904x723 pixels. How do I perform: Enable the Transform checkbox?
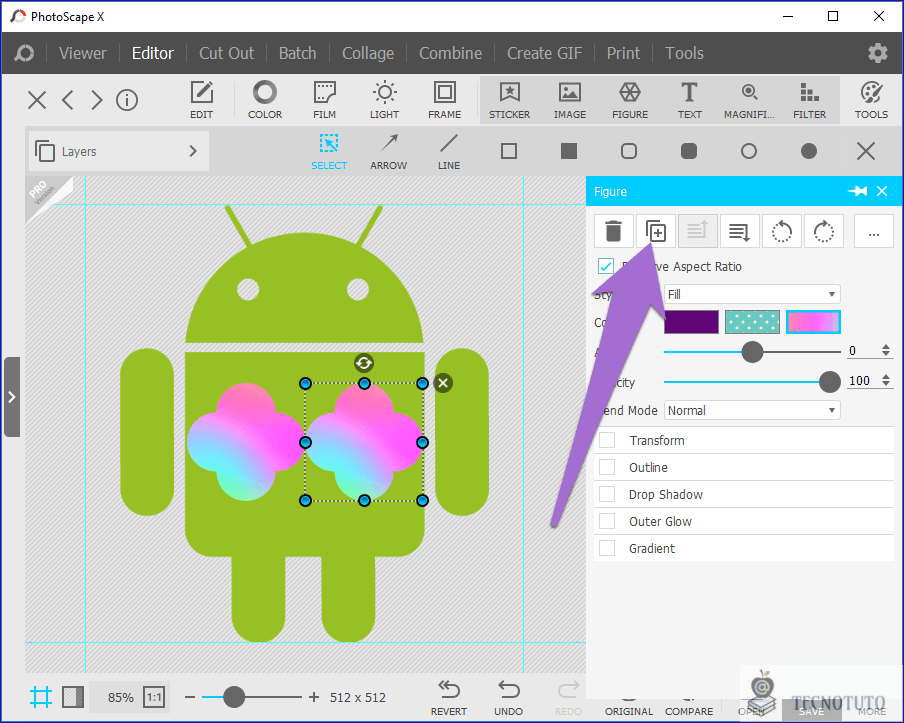click(607, 440)
